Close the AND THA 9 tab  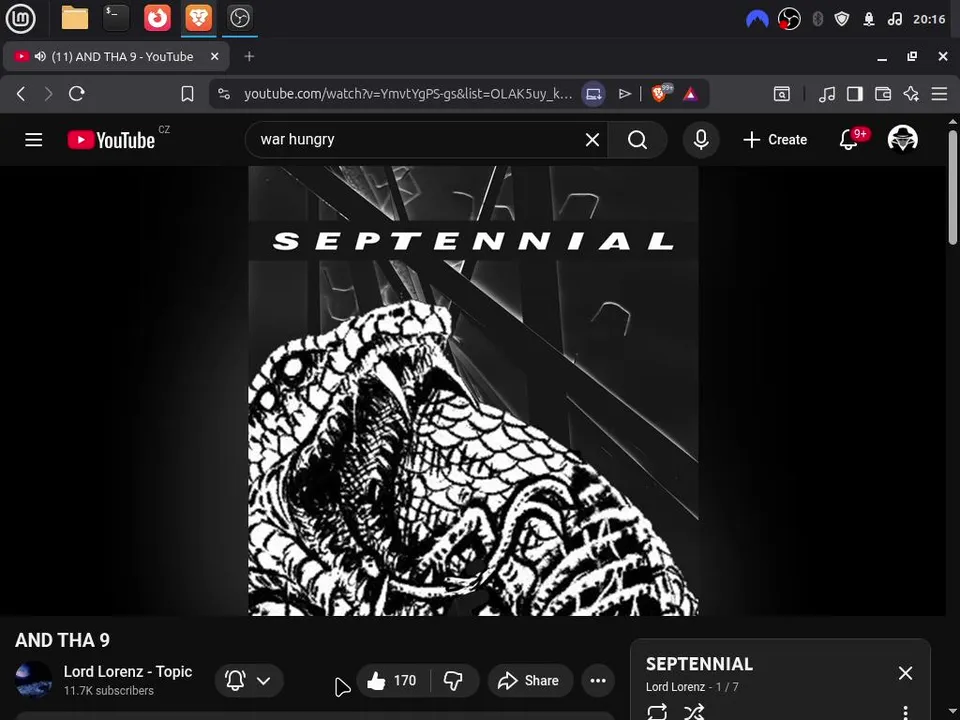214,56
